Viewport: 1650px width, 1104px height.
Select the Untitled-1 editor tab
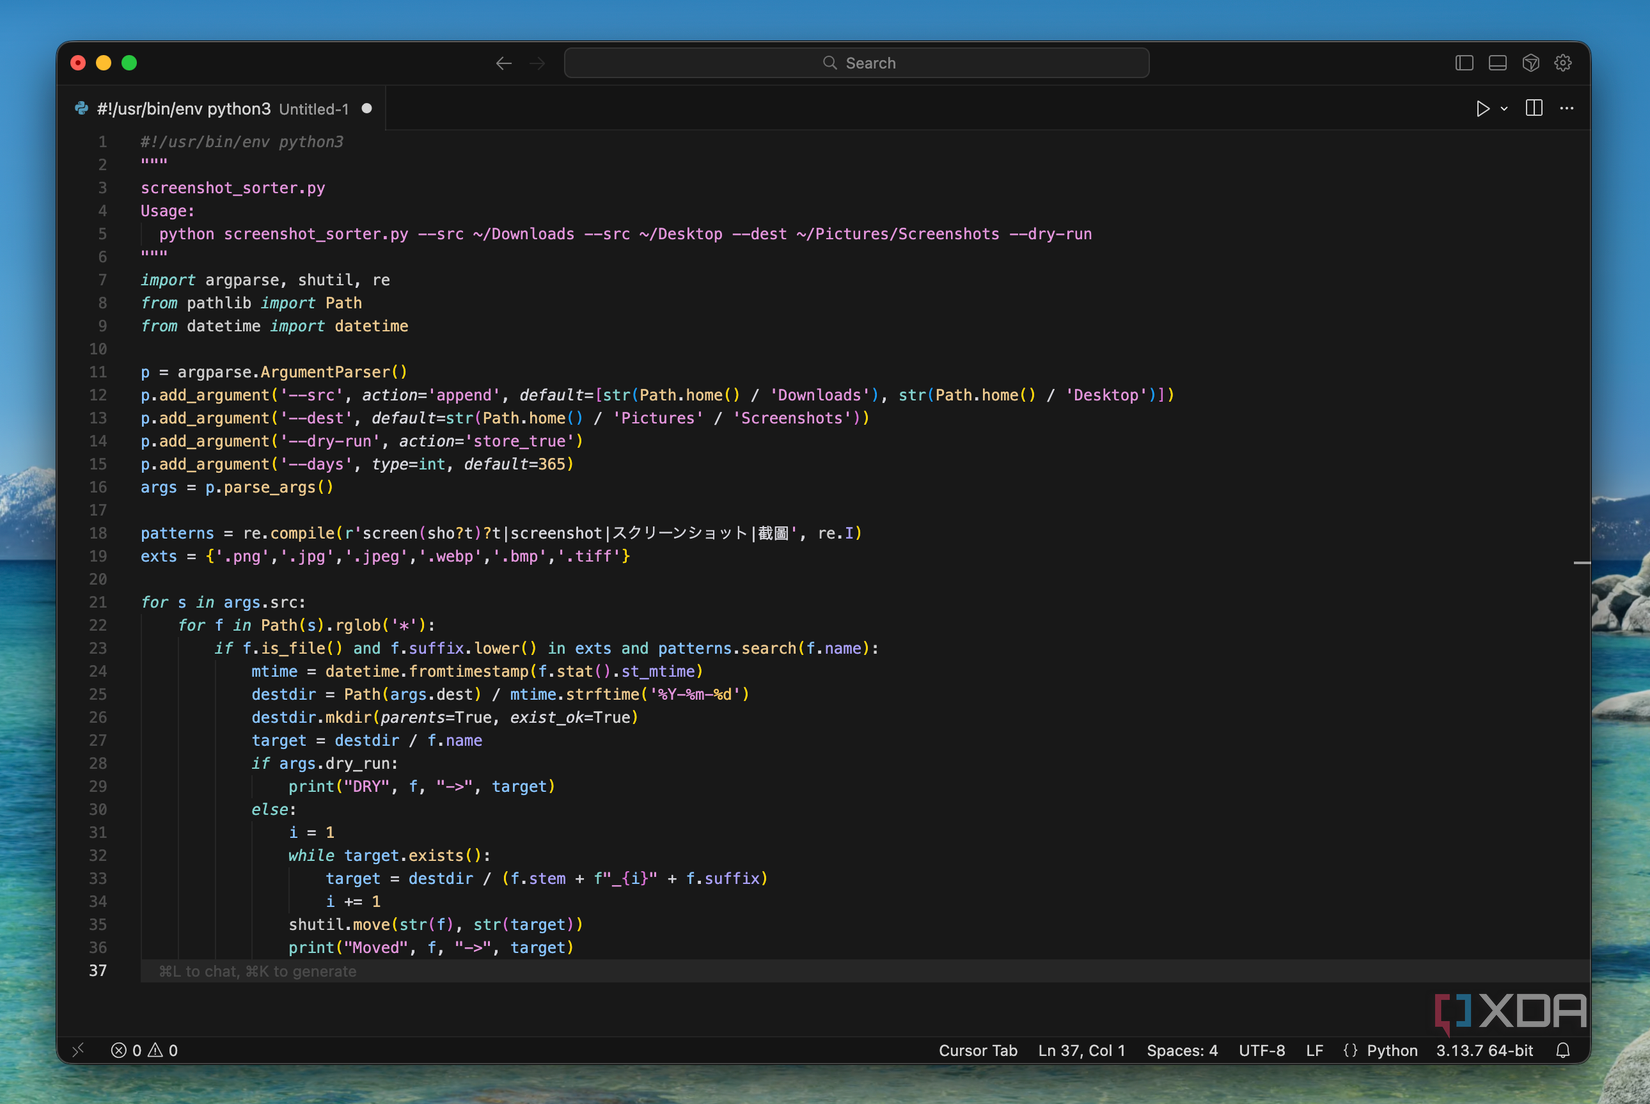coord(222,109)
